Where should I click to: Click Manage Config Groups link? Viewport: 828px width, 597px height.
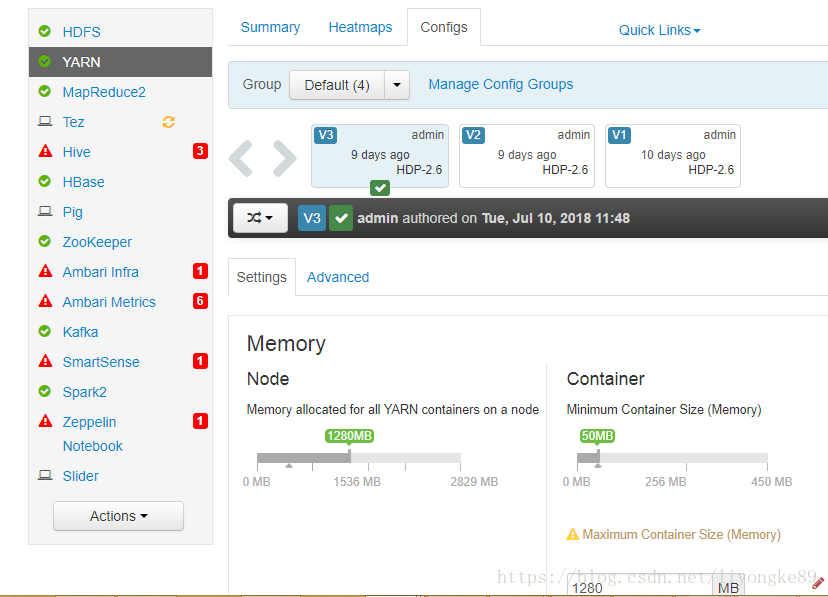501,84
